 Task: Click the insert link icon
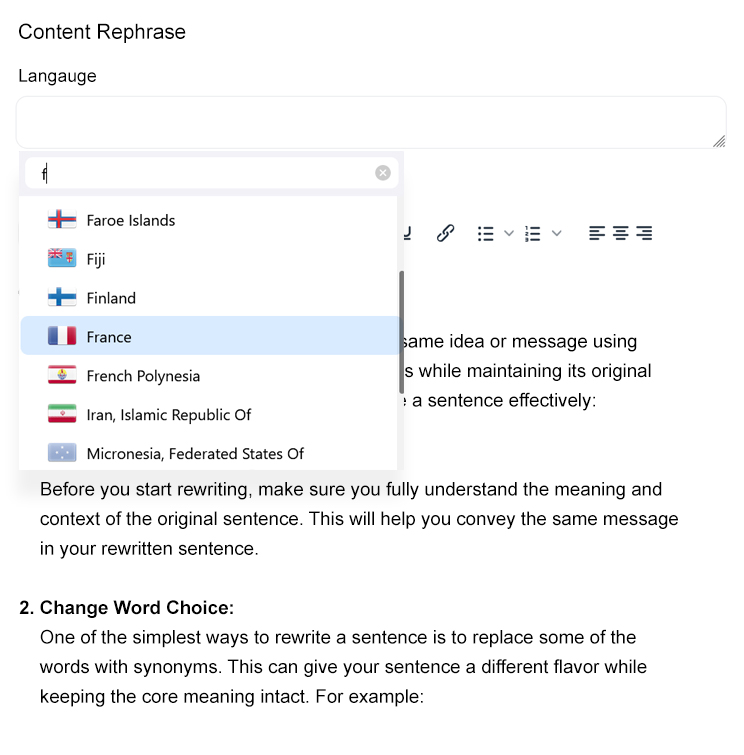(x=446, y=233)
